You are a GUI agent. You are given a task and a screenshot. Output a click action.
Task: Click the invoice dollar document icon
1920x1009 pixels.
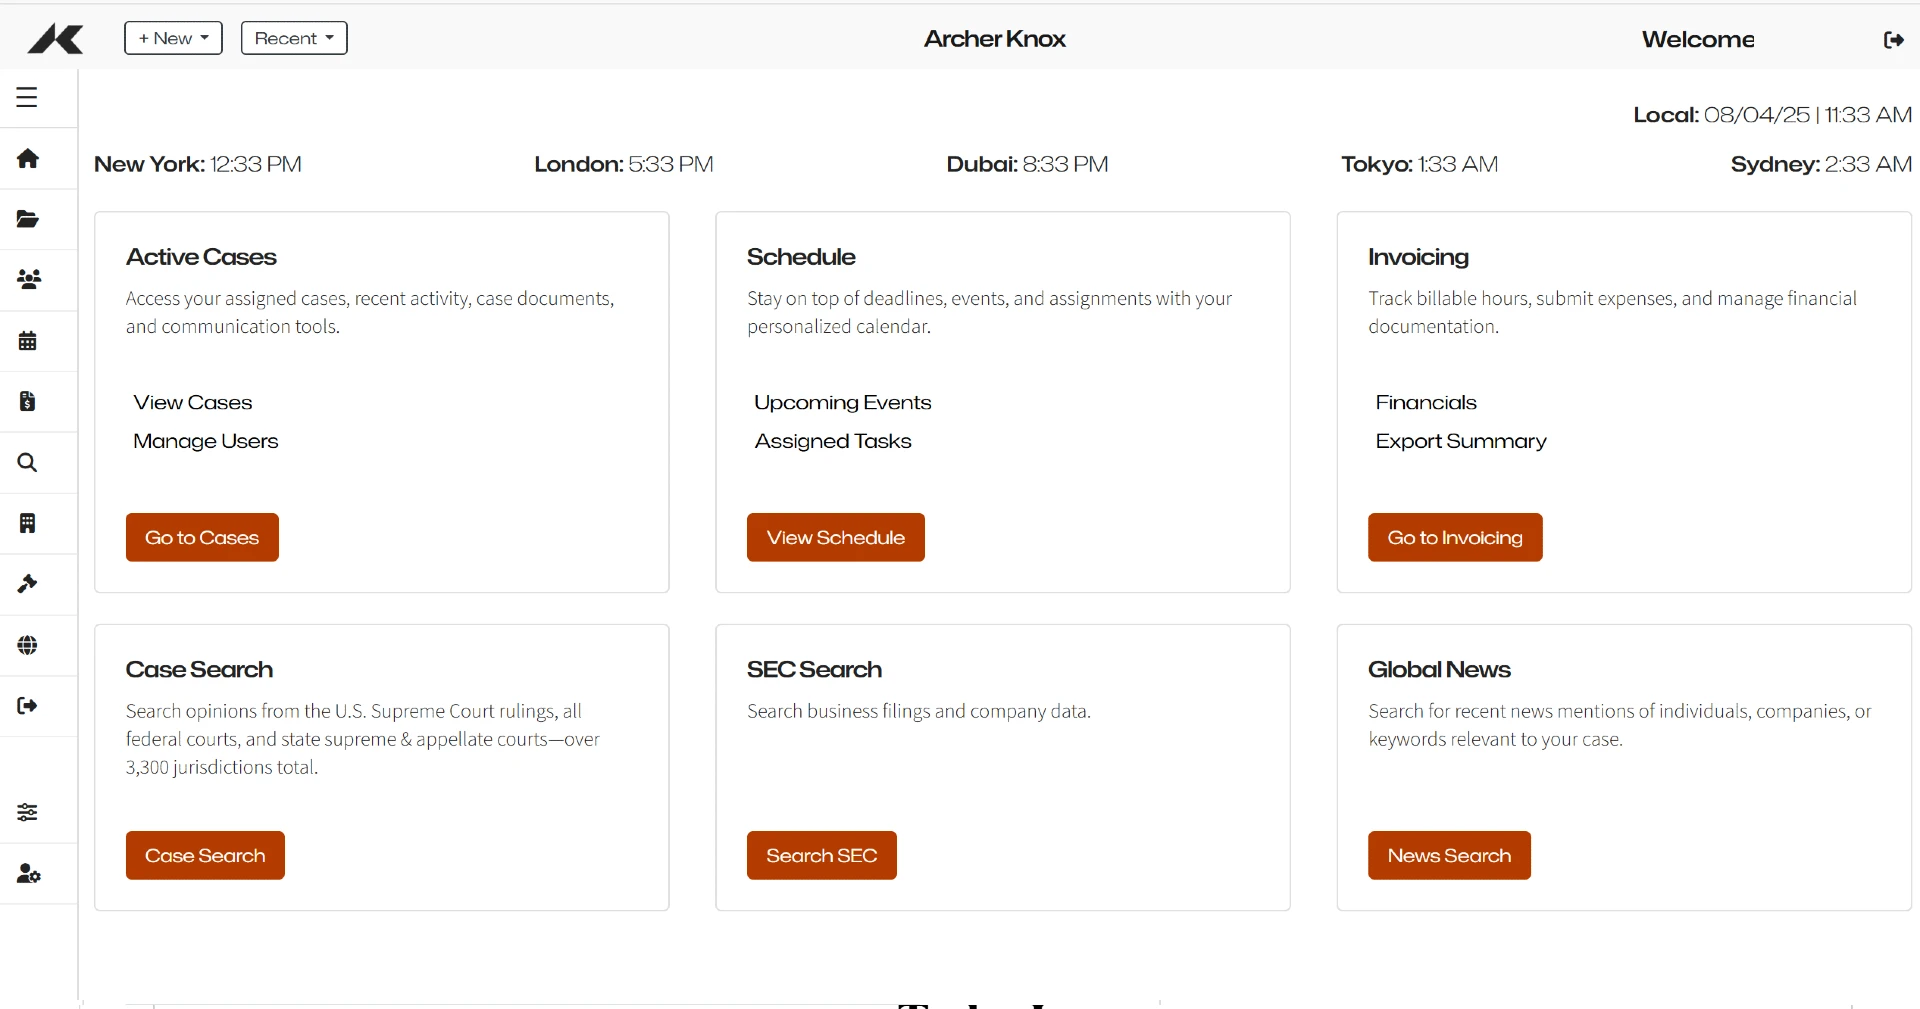[x=28, y=401]
